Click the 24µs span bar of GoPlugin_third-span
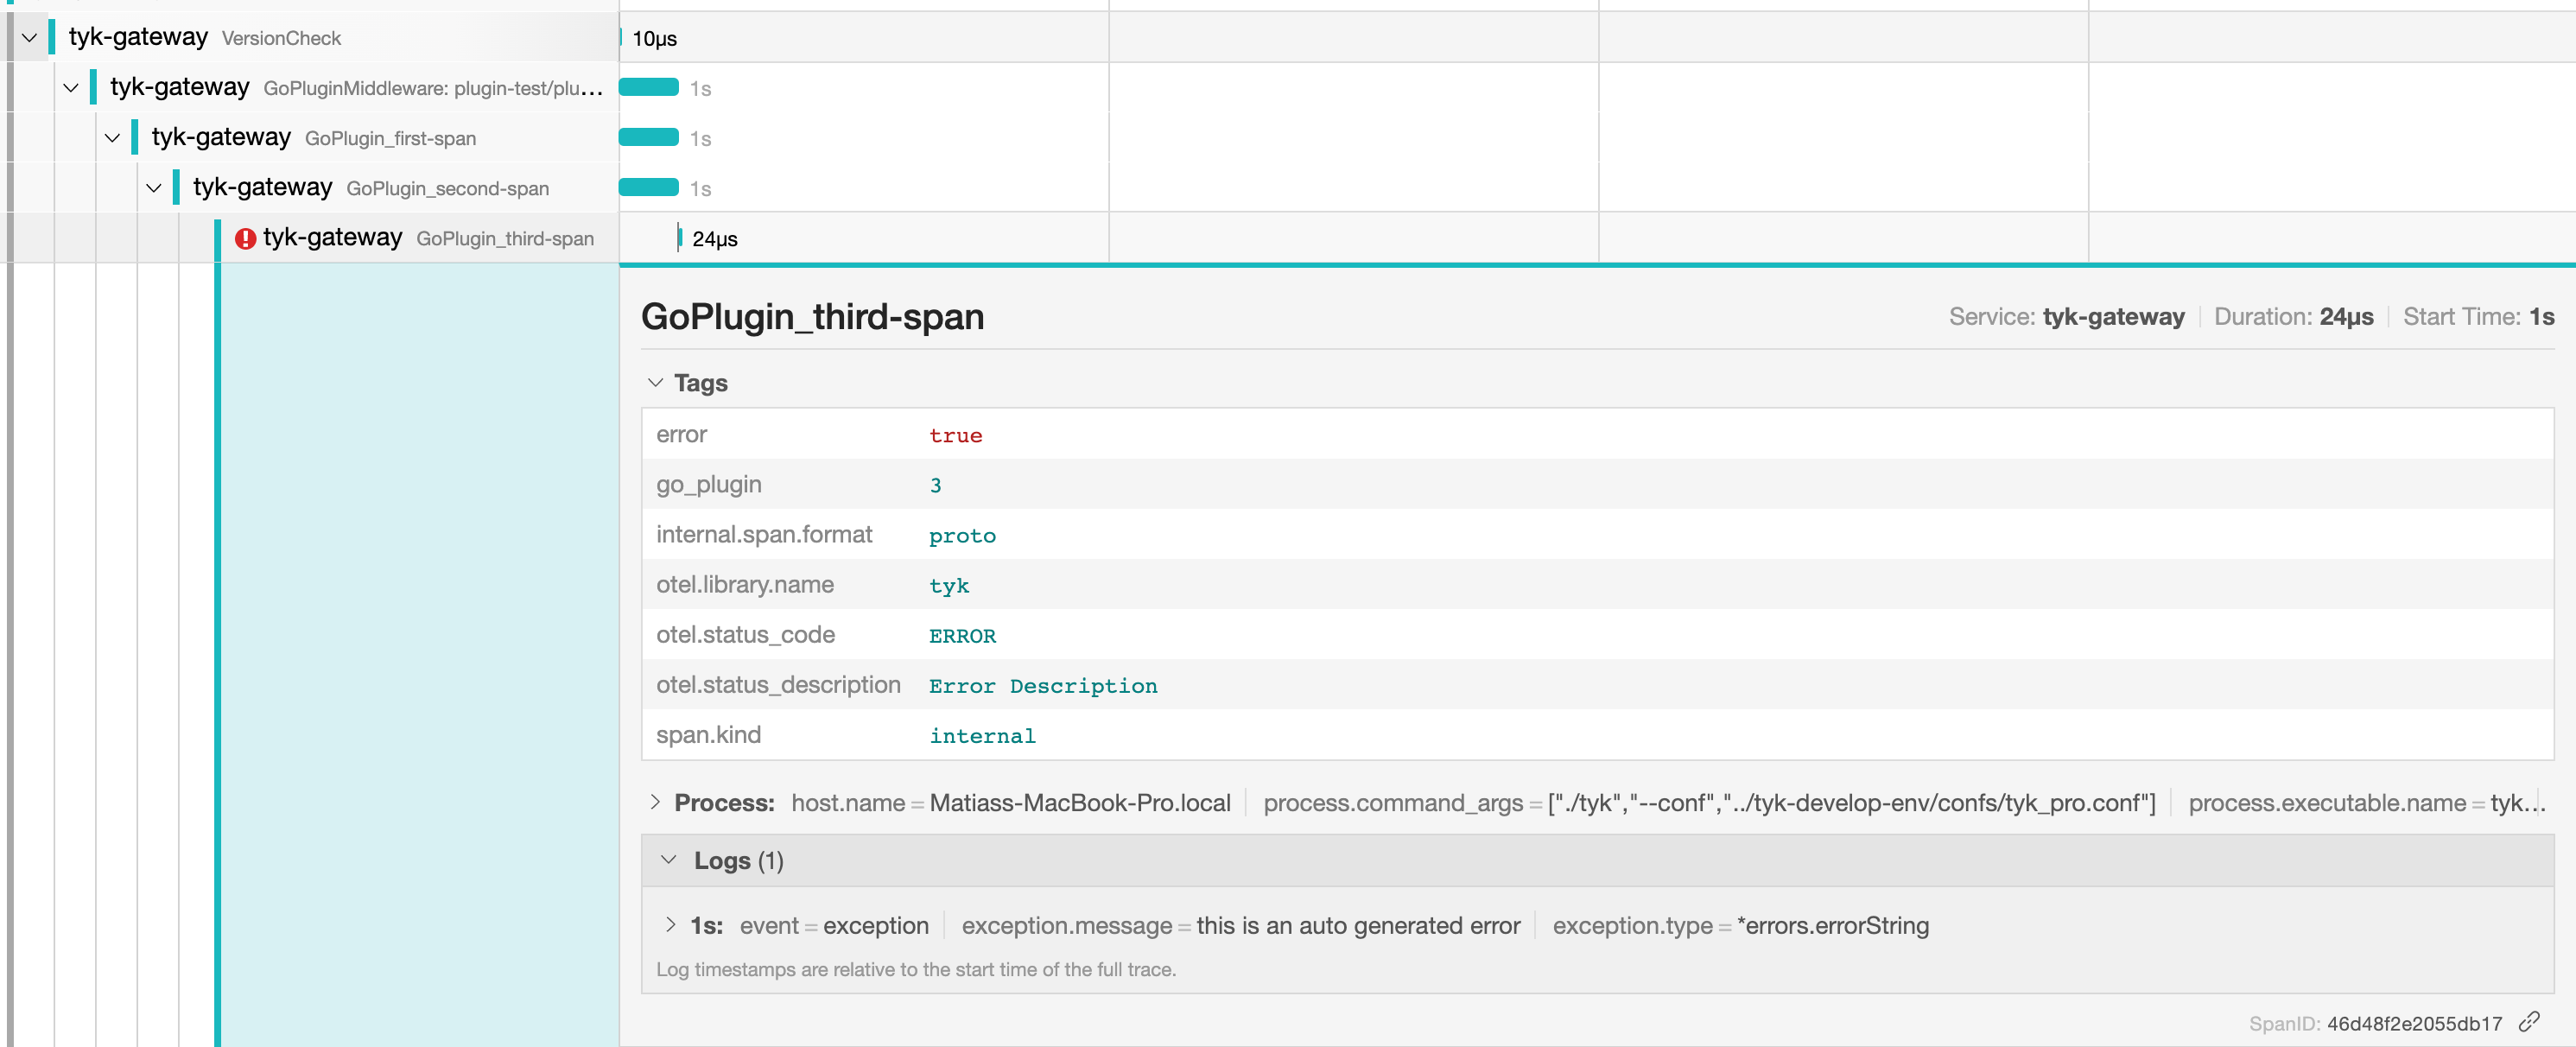Screen dimensions: 2576x1047 tap(681, 238)
